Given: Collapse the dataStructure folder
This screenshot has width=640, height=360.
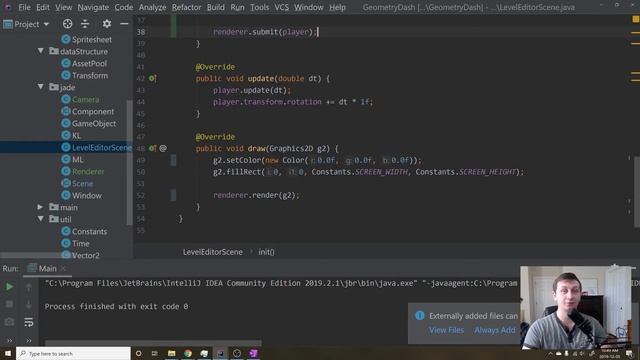Looking at the screenshot, I should [x=40, y=51].
